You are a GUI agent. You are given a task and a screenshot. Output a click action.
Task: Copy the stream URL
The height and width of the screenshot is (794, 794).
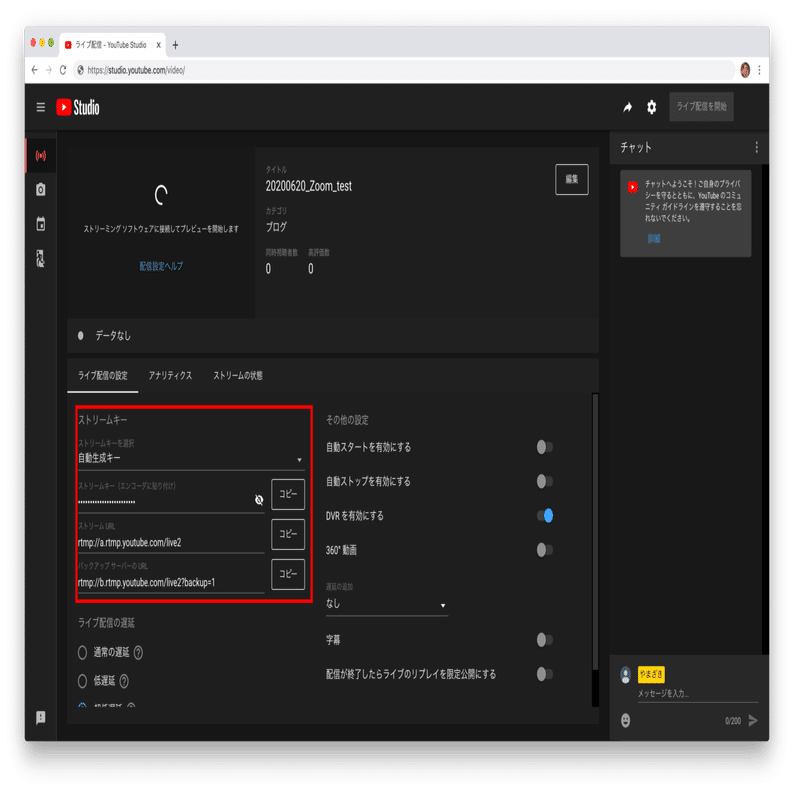[x=288, y=534]
